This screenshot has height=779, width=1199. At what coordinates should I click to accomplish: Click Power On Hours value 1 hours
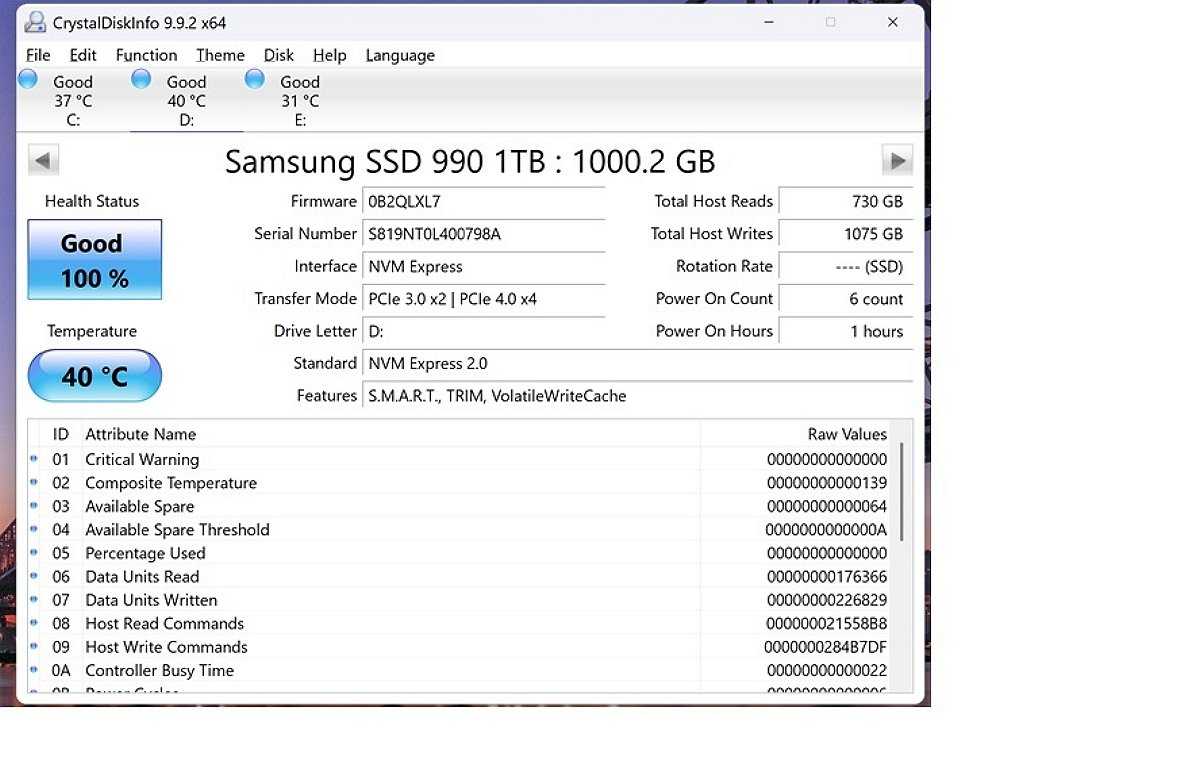click(846, 331)
